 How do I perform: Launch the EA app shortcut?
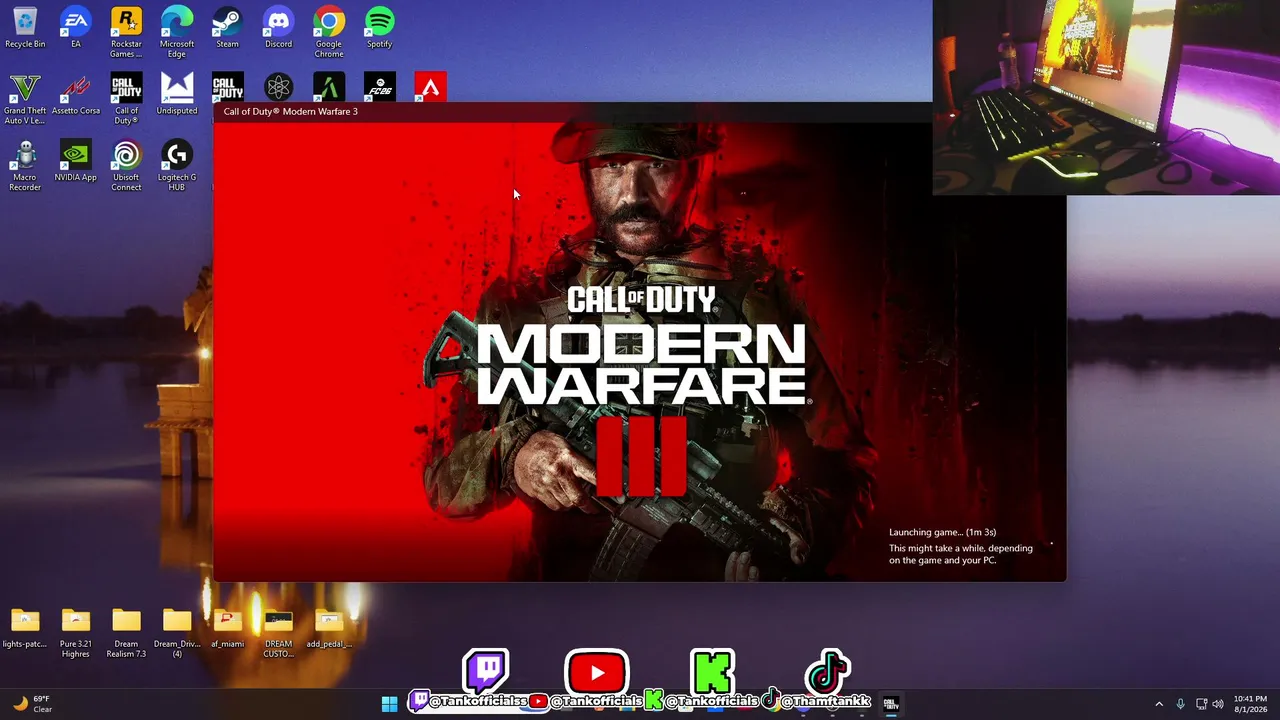point(76,28)
